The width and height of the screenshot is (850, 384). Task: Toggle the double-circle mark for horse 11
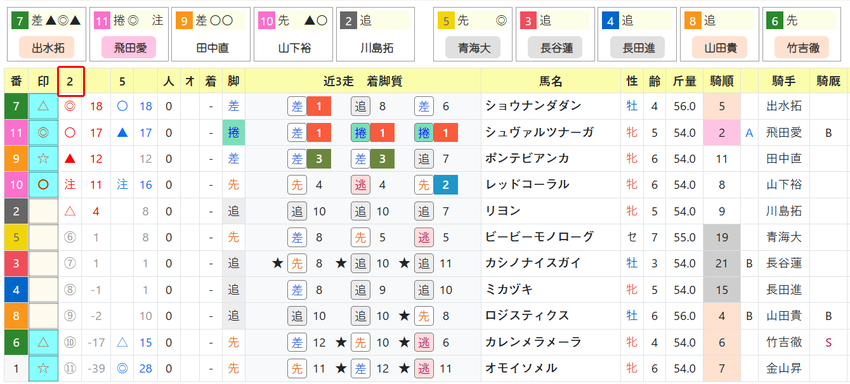43,133
